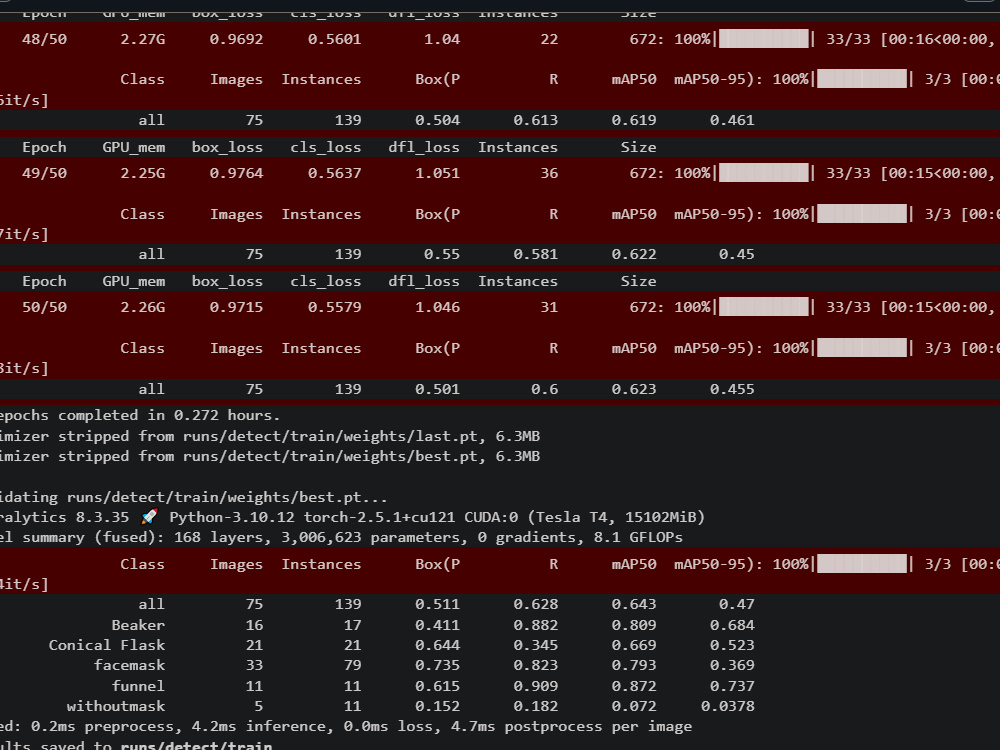The height and width of the screenshot is (750, 1000).
Task: Click the 'withoutmask' class row label
Action: click(116, 706)
